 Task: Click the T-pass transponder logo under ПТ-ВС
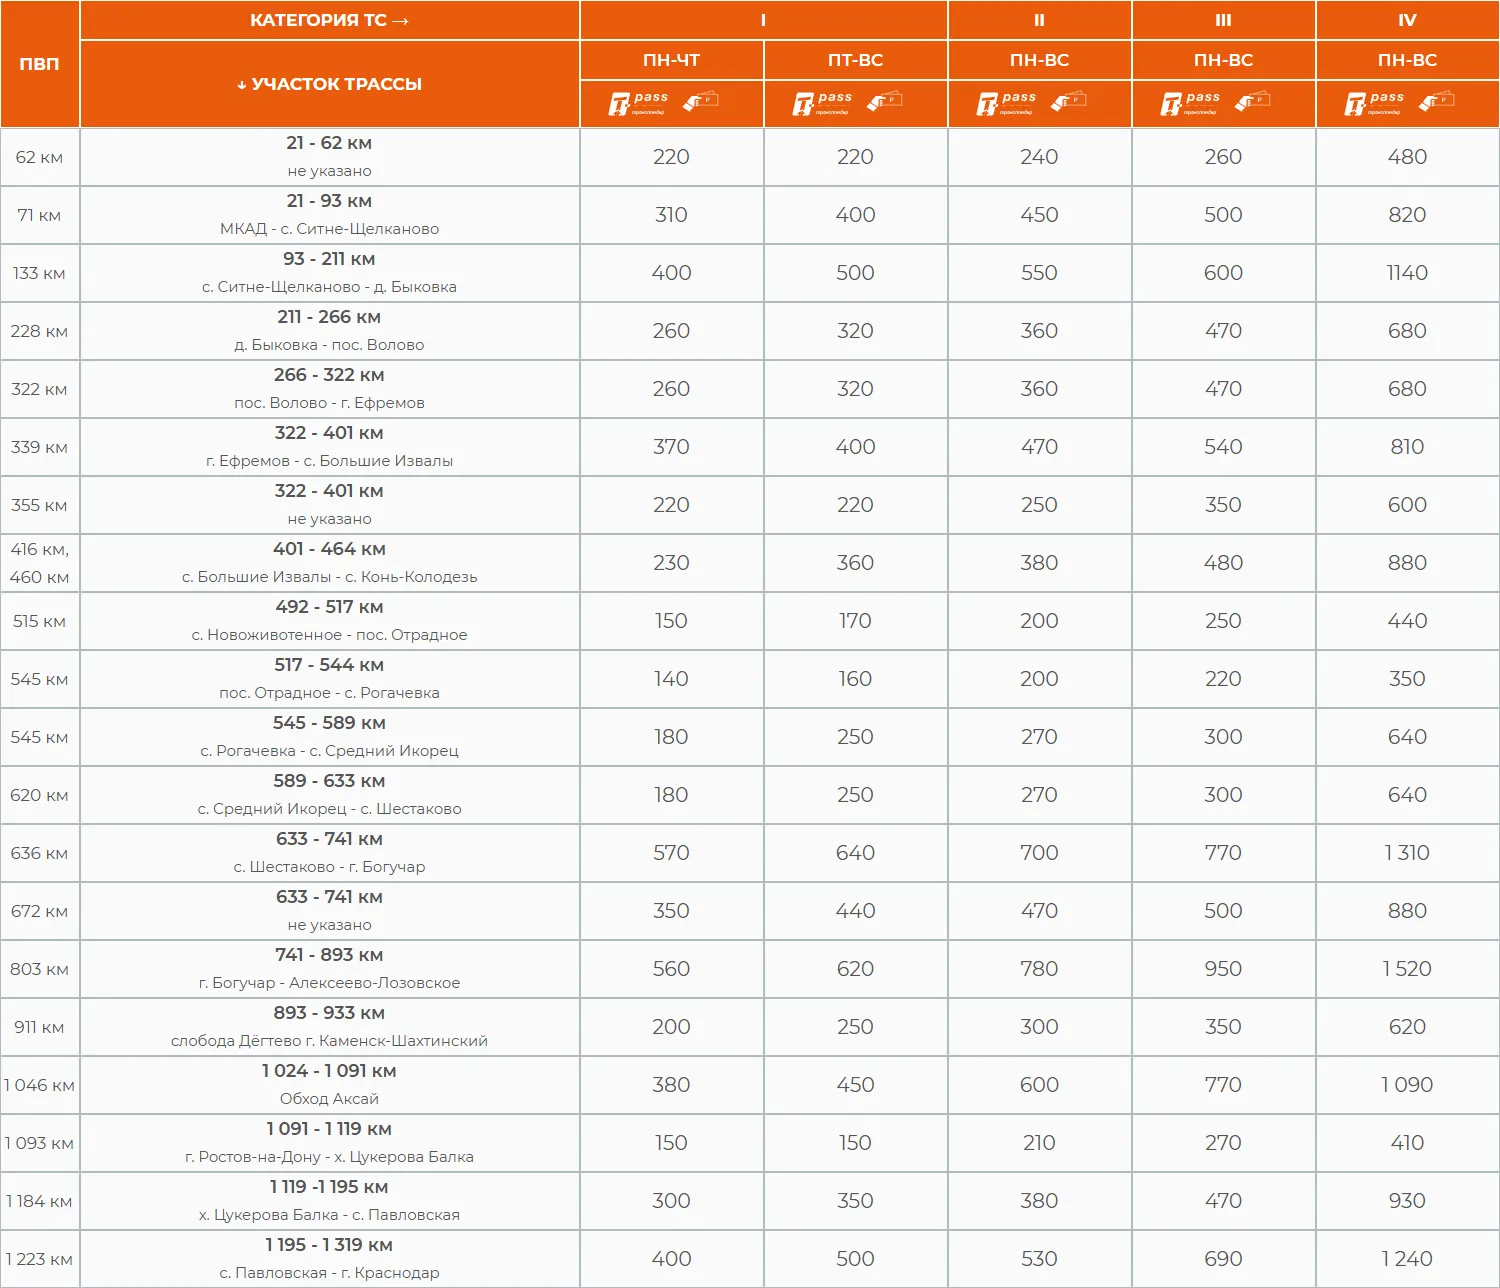(x=822, y=103)
